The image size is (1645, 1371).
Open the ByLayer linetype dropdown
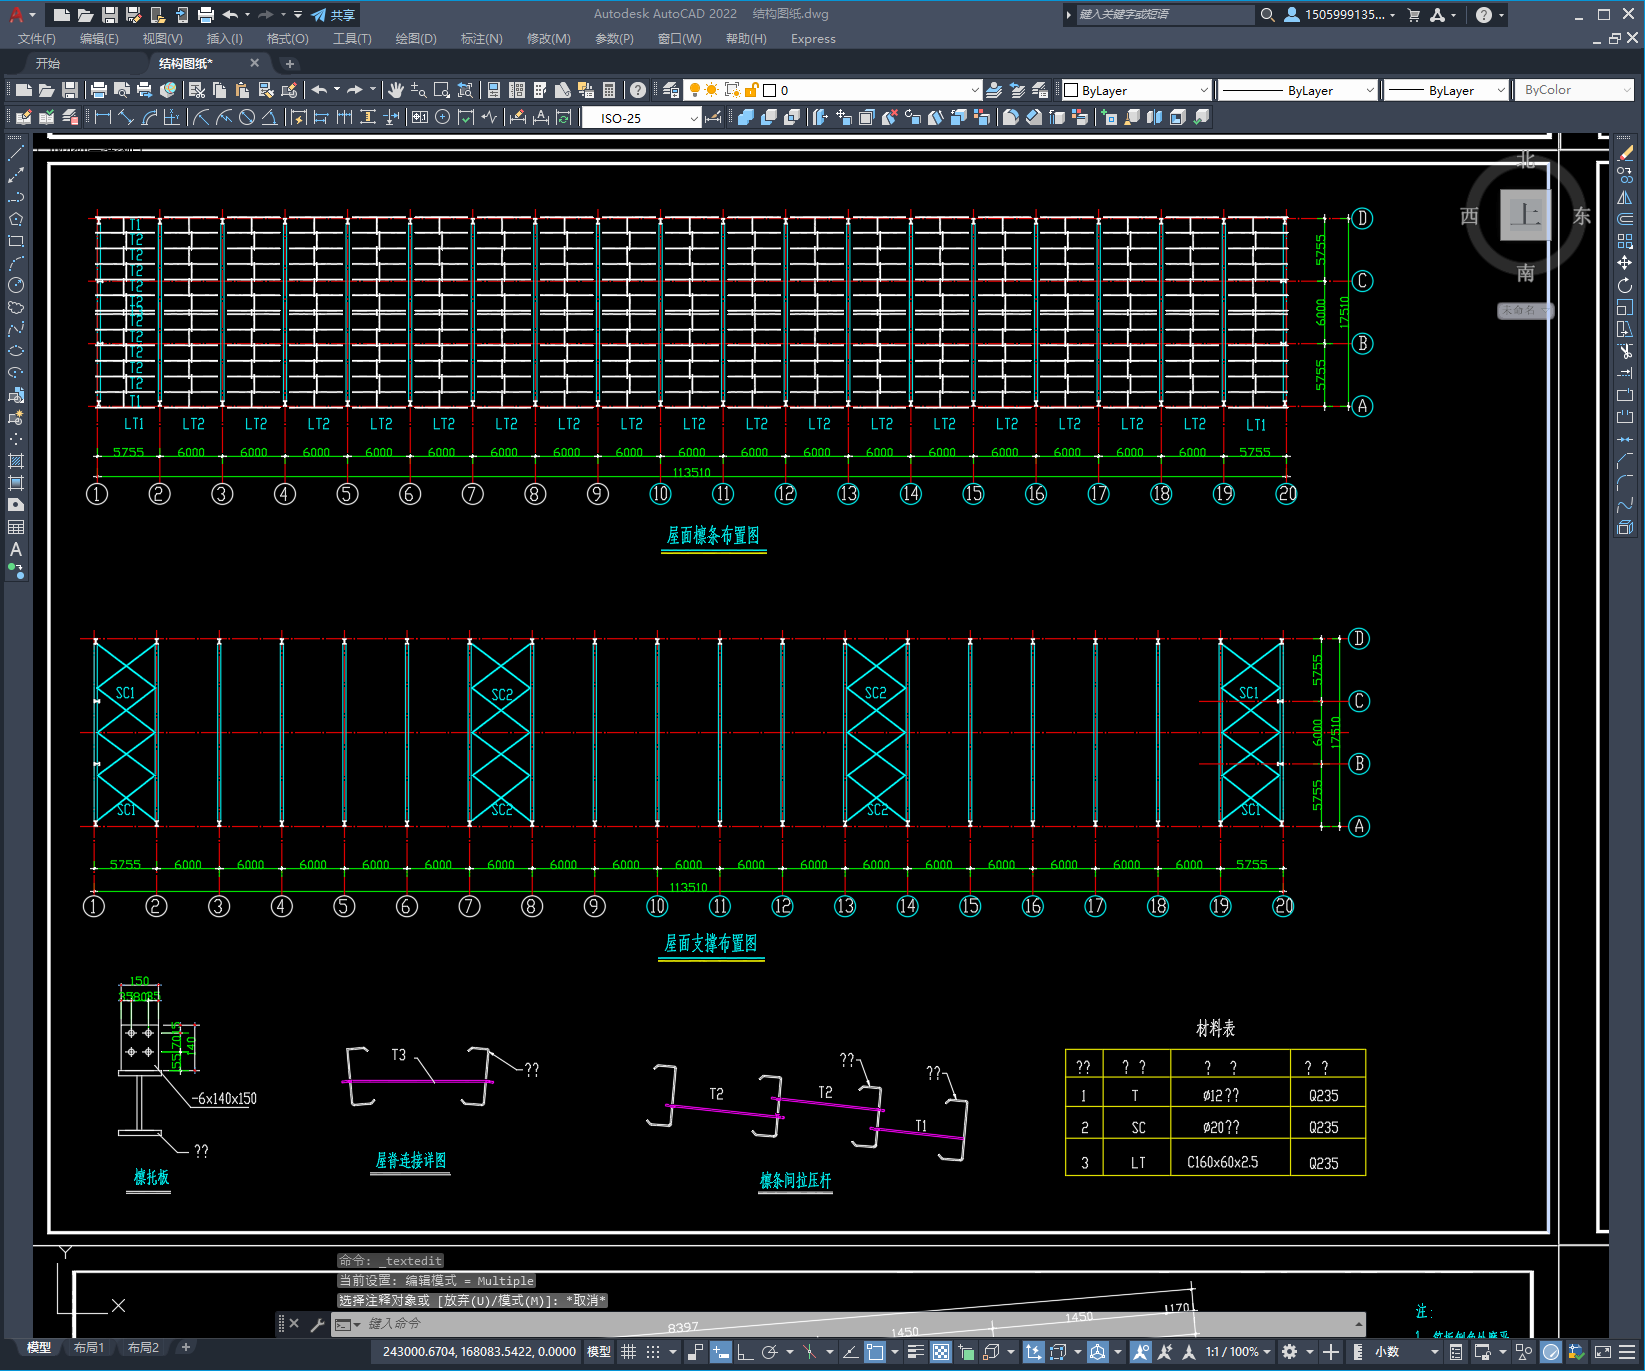1298,90
